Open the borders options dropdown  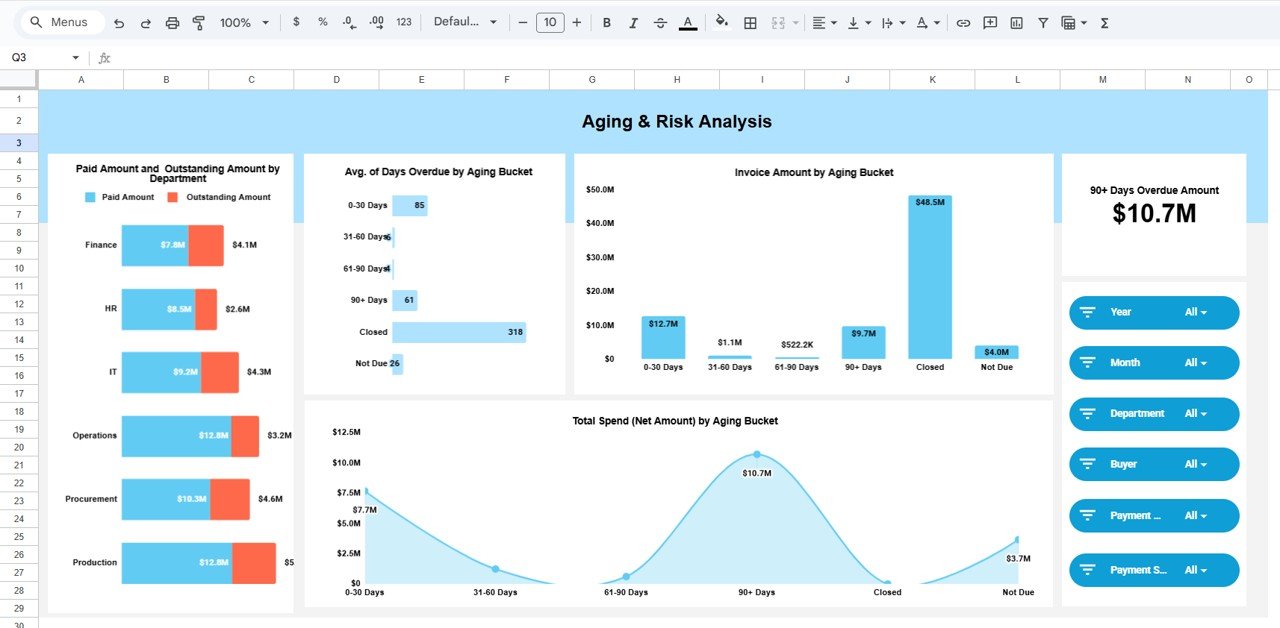(750, 21)
